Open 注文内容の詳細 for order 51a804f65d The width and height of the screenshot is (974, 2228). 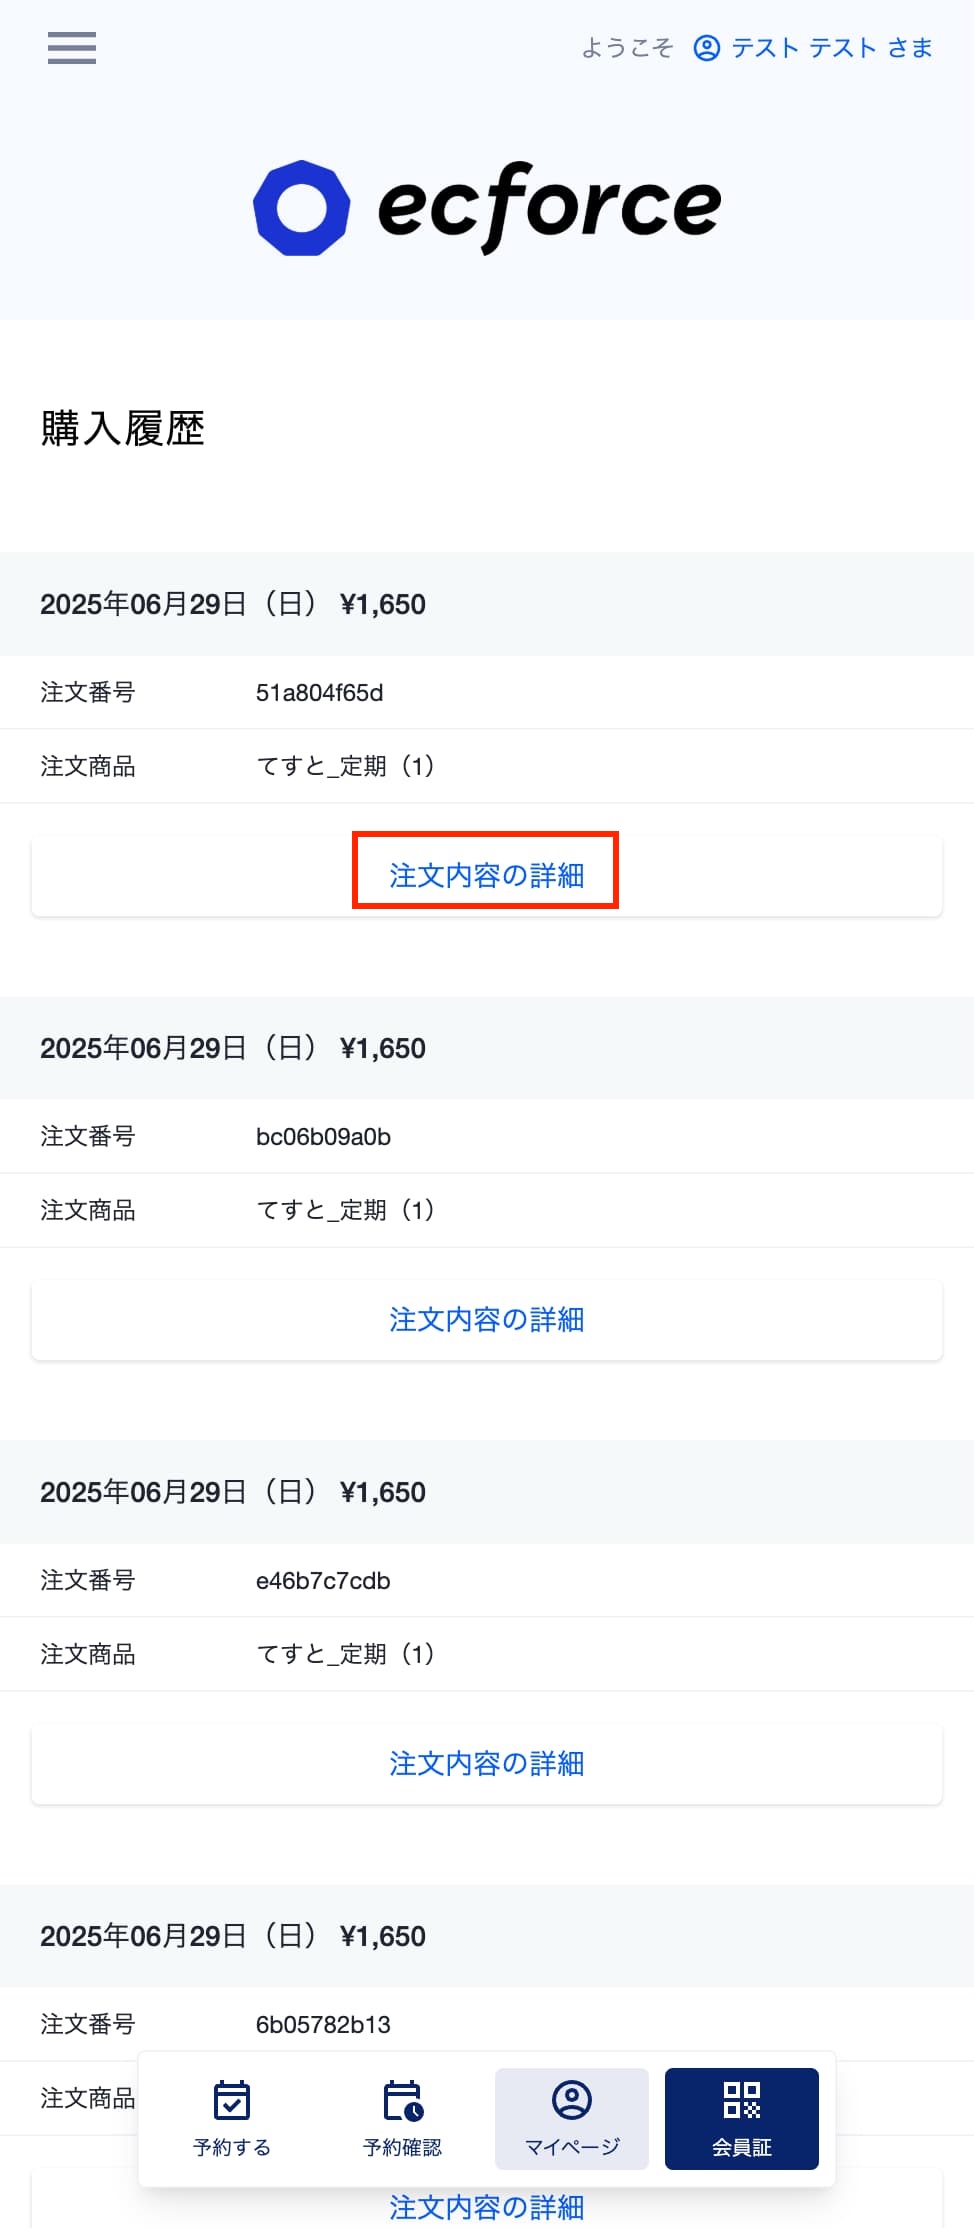[x=487, y=875]
